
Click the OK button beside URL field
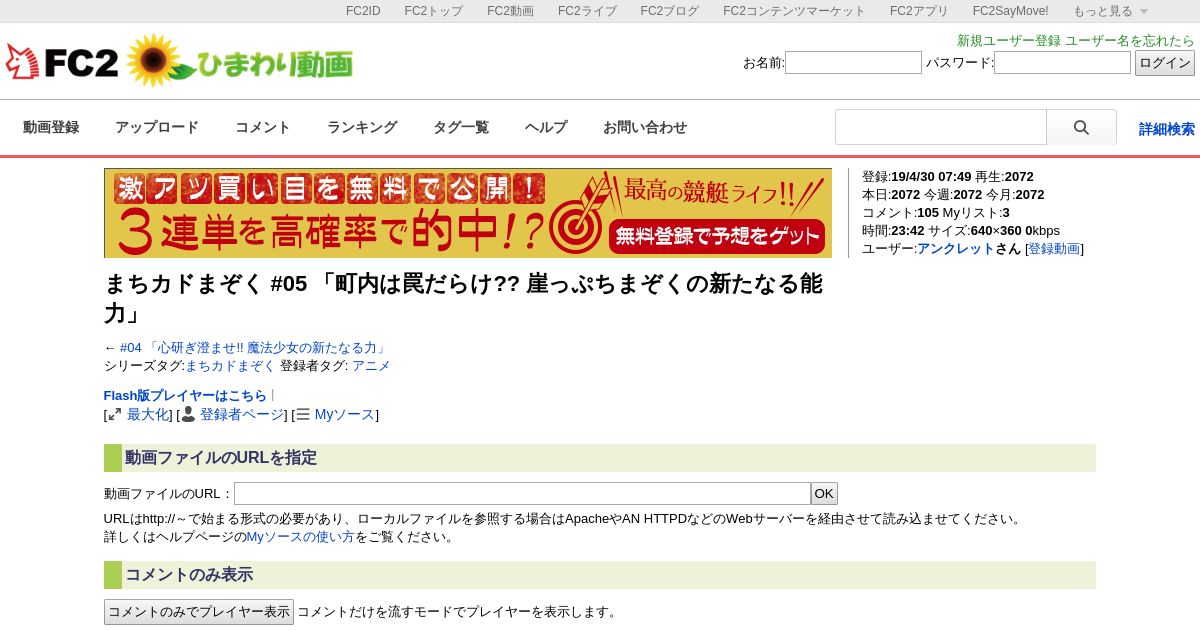pyautogui.click(x=824, y=493)
